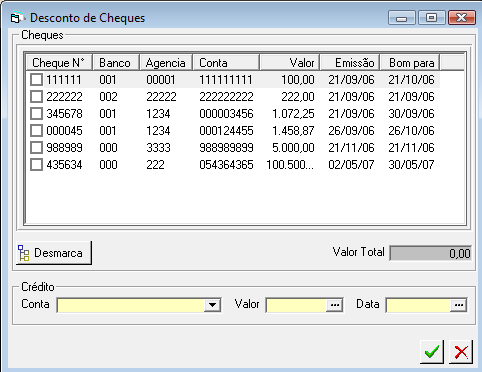Select agency cell 00001
Viewport: 482px width, 372px height.
point(161,80)
